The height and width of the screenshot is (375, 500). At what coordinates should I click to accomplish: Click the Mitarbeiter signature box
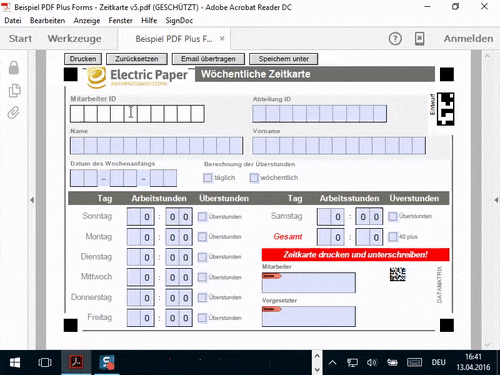coord(309,283)
